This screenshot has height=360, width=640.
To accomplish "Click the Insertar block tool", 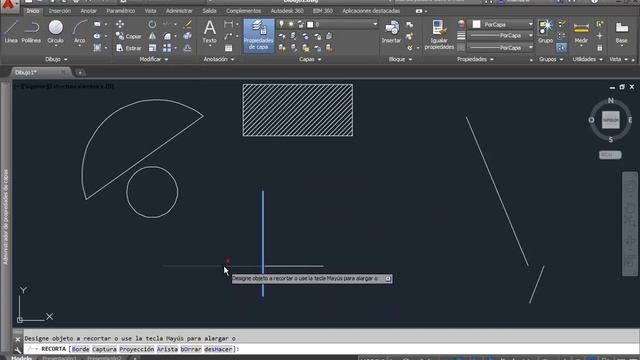I will [391, 31].
